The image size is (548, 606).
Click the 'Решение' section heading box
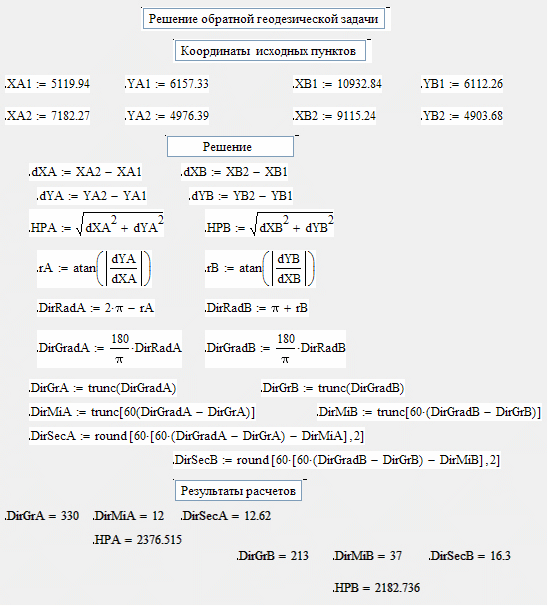click(230, 146)
